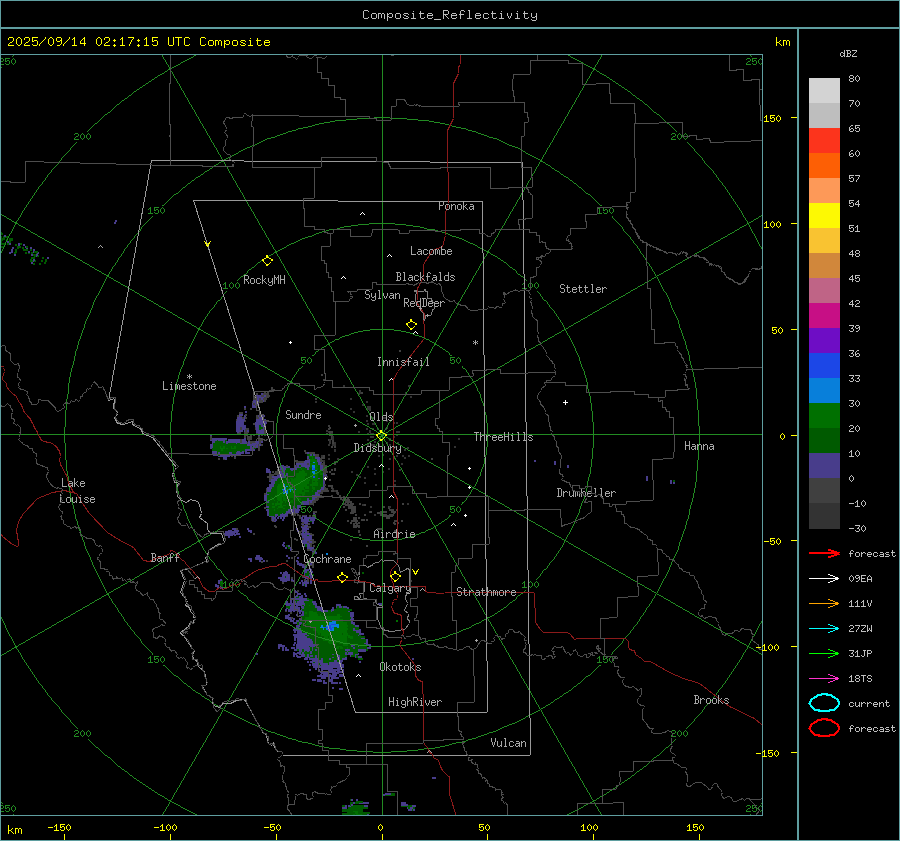Click the yellow diamond marker below RedDeer
900x841 pixels.
point(411,324)
